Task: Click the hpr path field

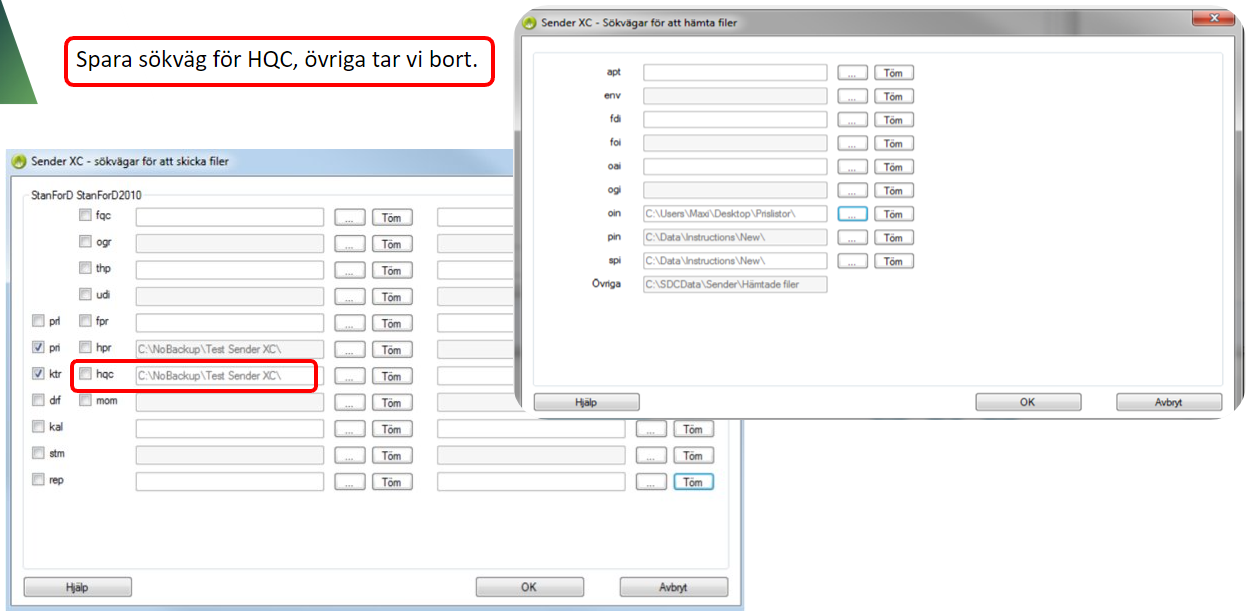Action: [x=230, y=349]
